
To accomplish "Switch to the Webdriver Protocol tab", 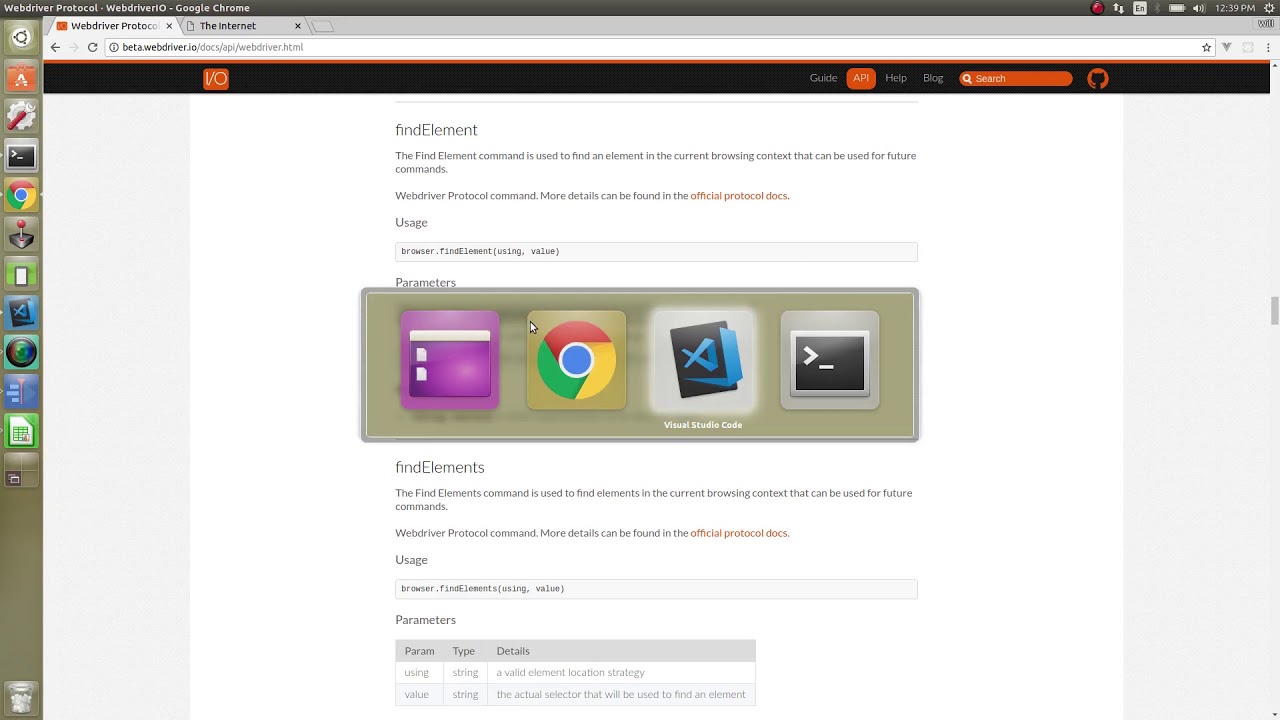I will tap(113, 26).
